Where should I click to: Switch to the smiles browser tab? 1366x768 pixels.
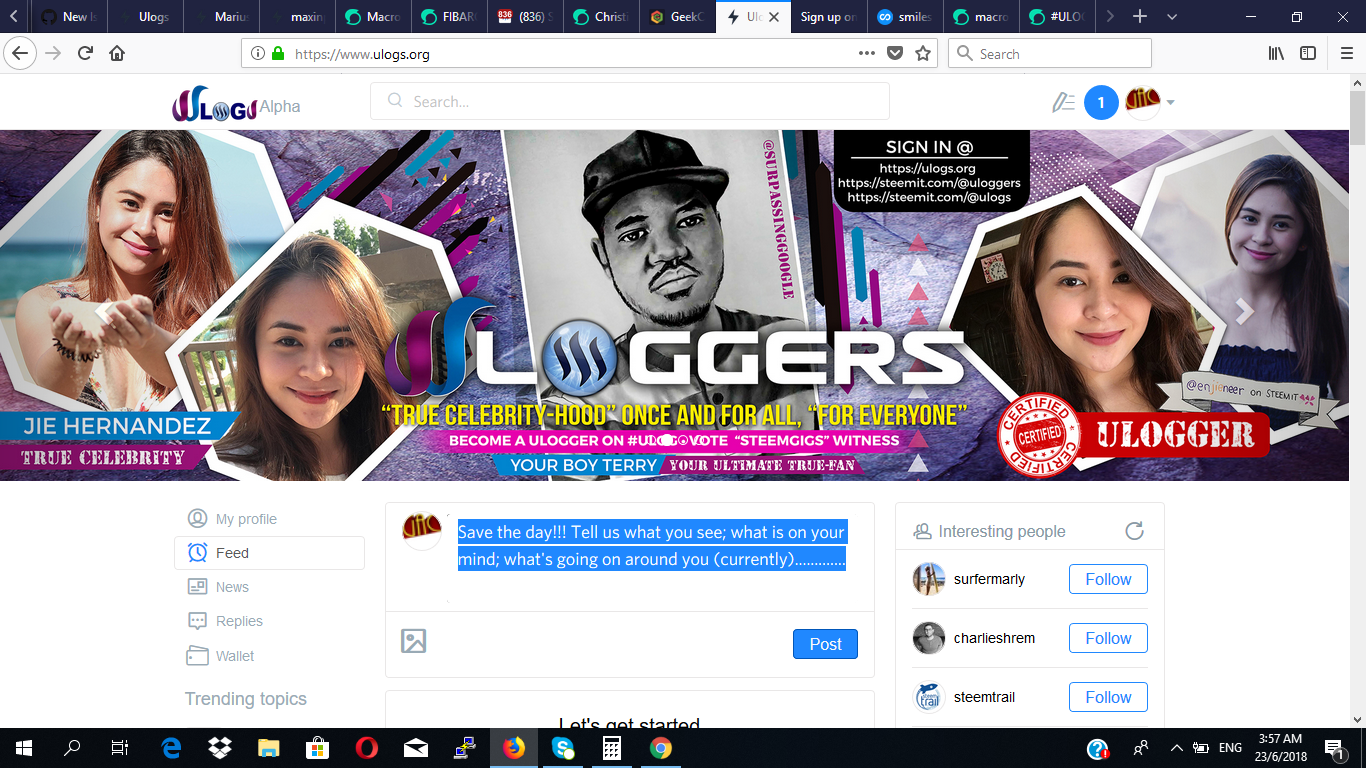point(905,17)
